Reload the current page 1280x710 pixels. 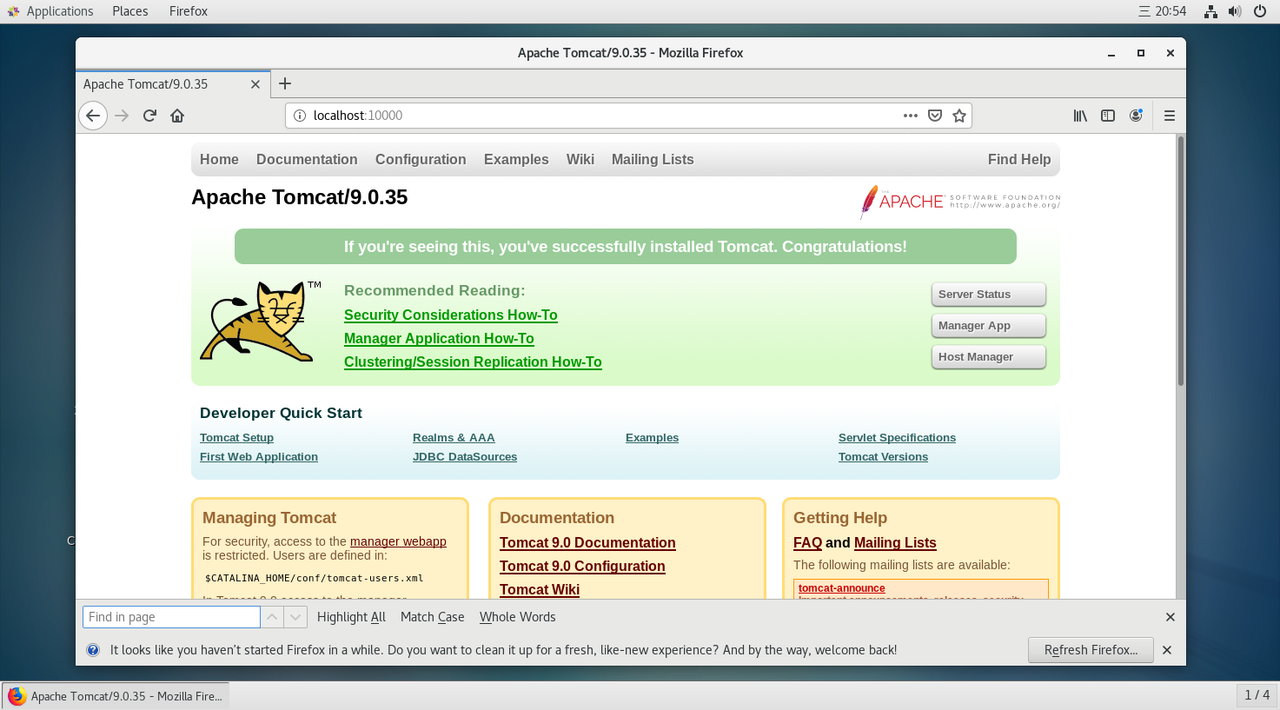point(149,116)
